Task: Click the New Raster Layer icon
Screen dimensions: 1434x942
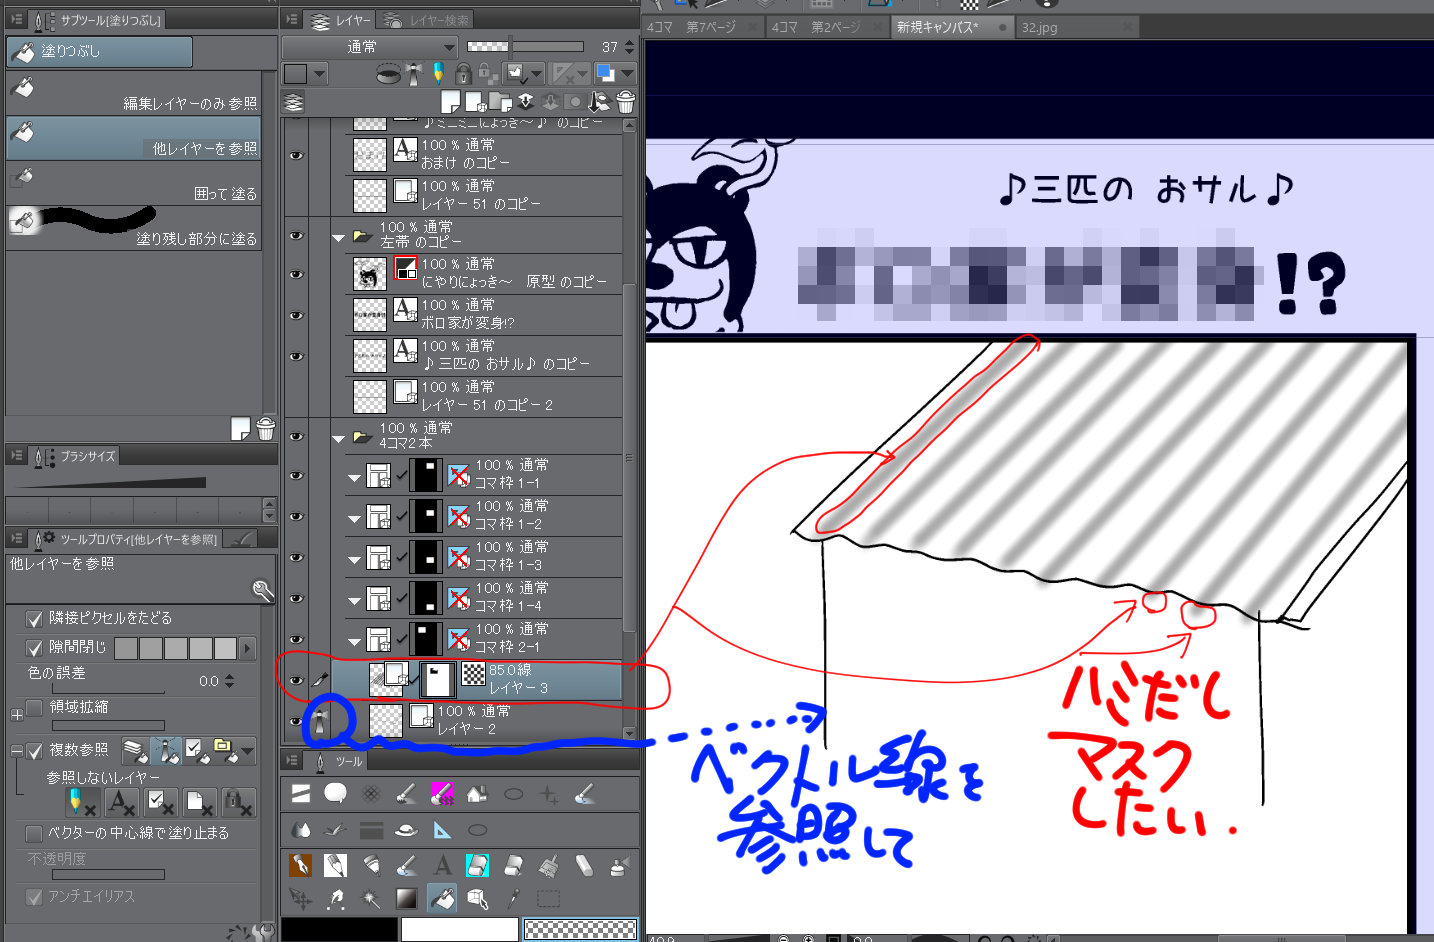Action: 451,102
